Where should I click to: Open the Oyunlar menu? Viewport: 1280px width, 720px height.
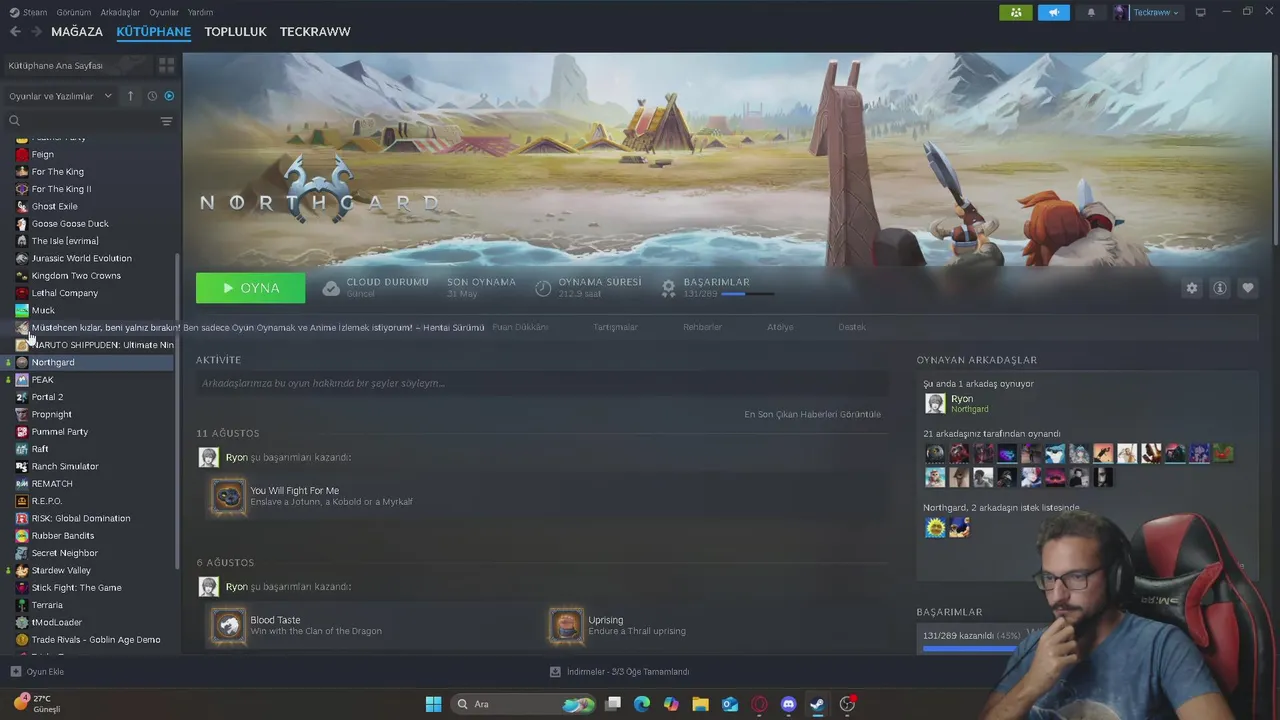164,12
